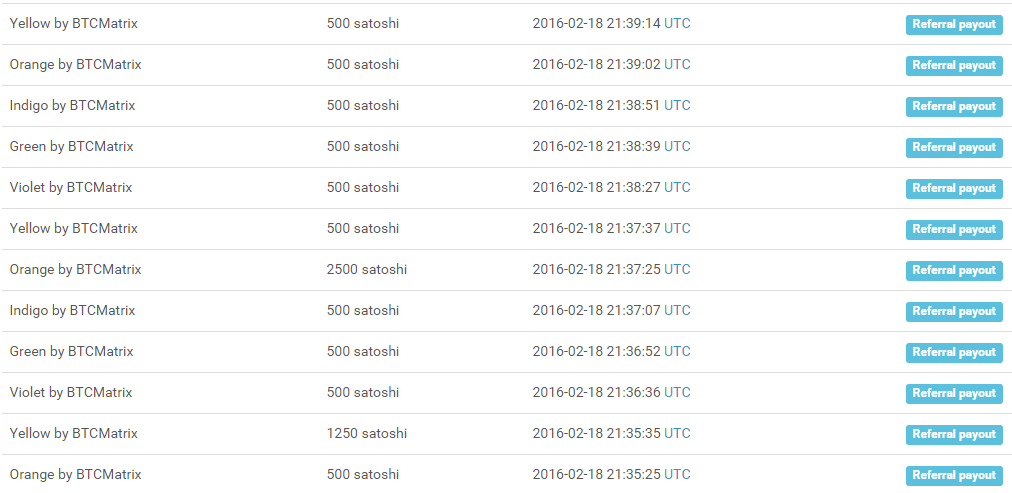
Task: Click Referral payout badge for 21:39:02 entry
Action: pyautogui.click(x=954, y=65)
